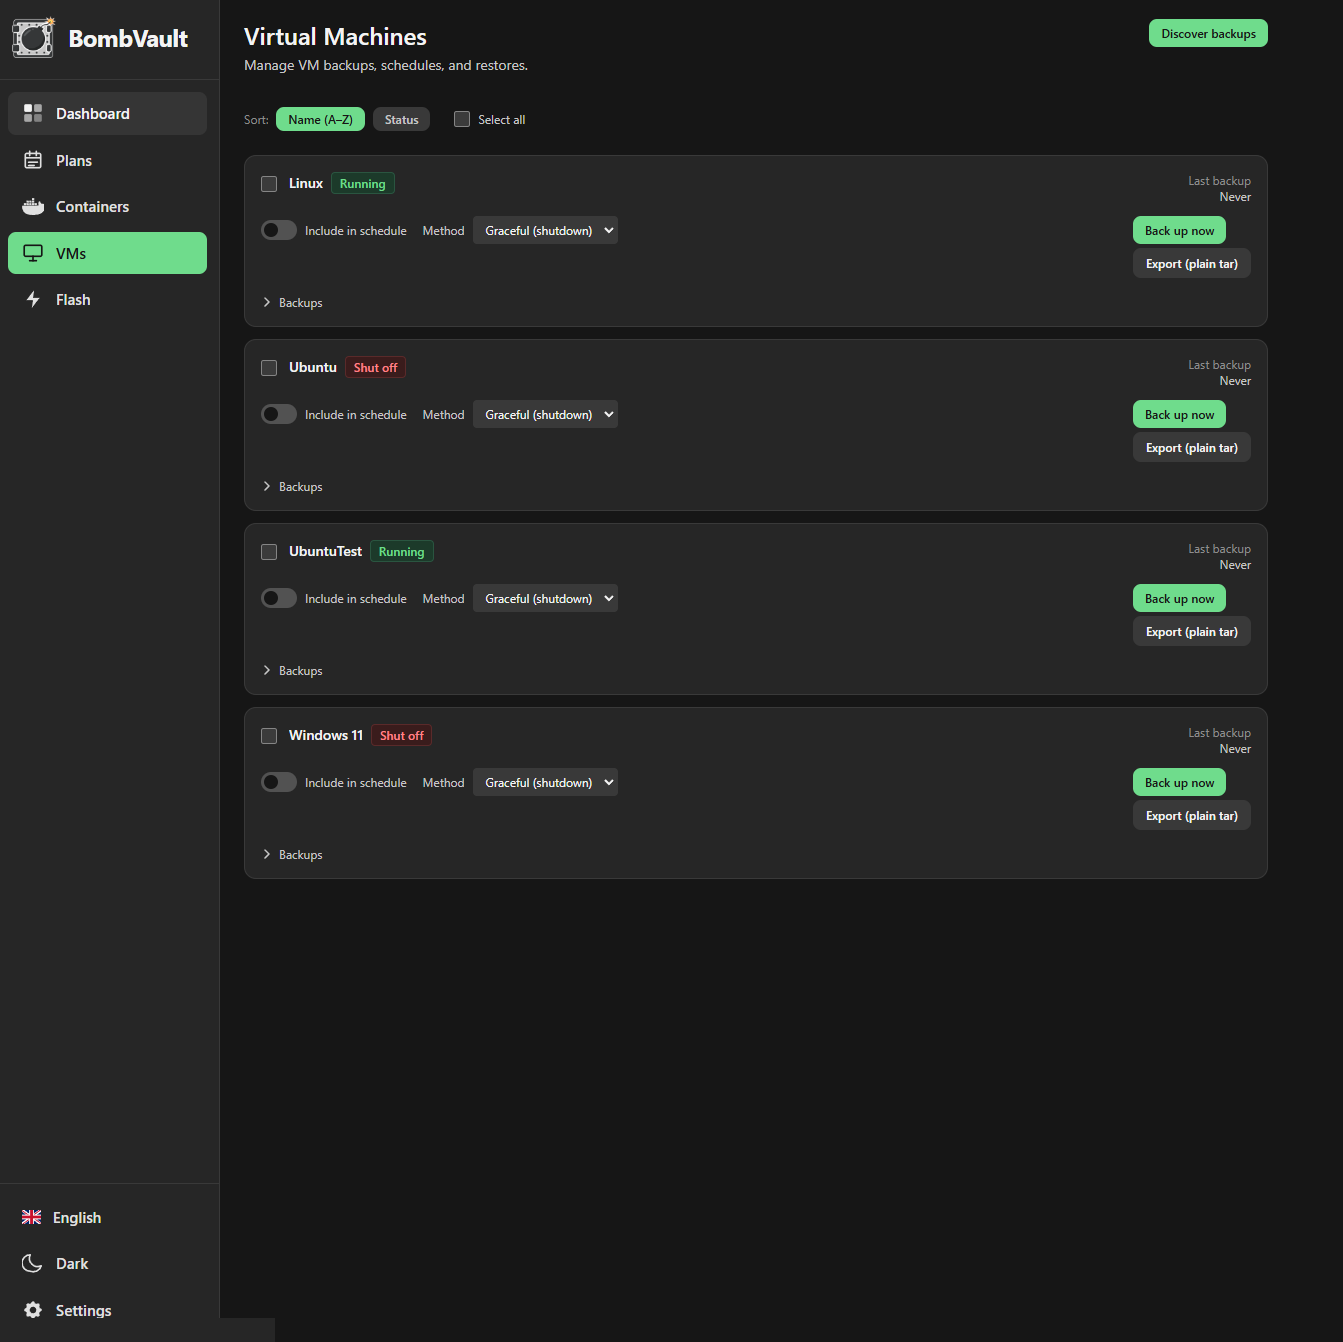The height and width of the screenshot is (1342, 1343).
Task: Click Last backup Never for Linux
Action: click(1219, 189)
